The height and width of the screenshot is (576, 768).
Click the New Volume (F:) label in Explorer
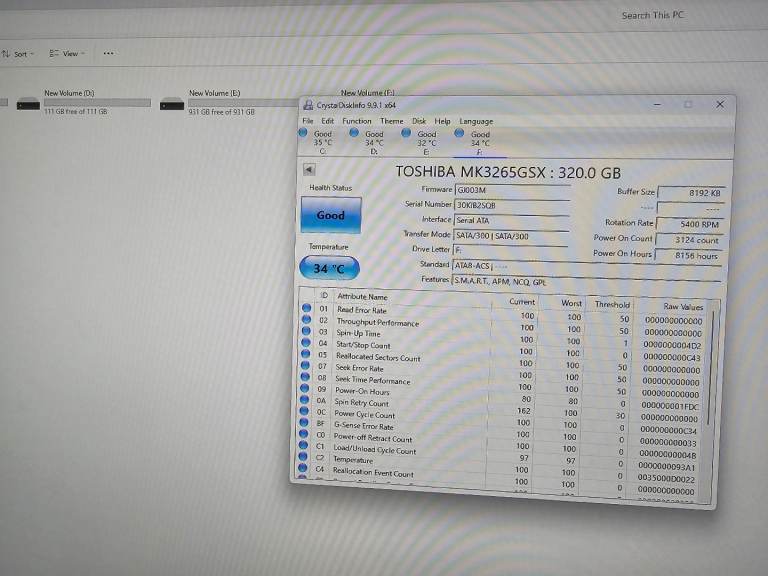click(368, 93)
